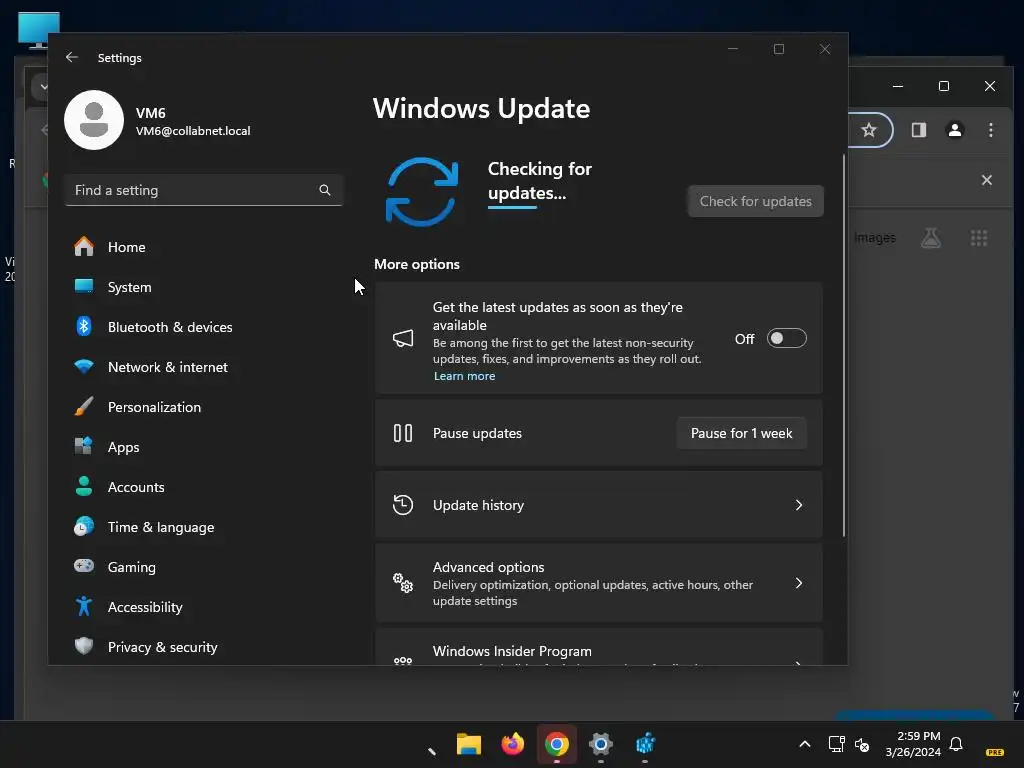Click the Time & language globe icon
This screenshot has width=1024, height=768.
point(84,526)
